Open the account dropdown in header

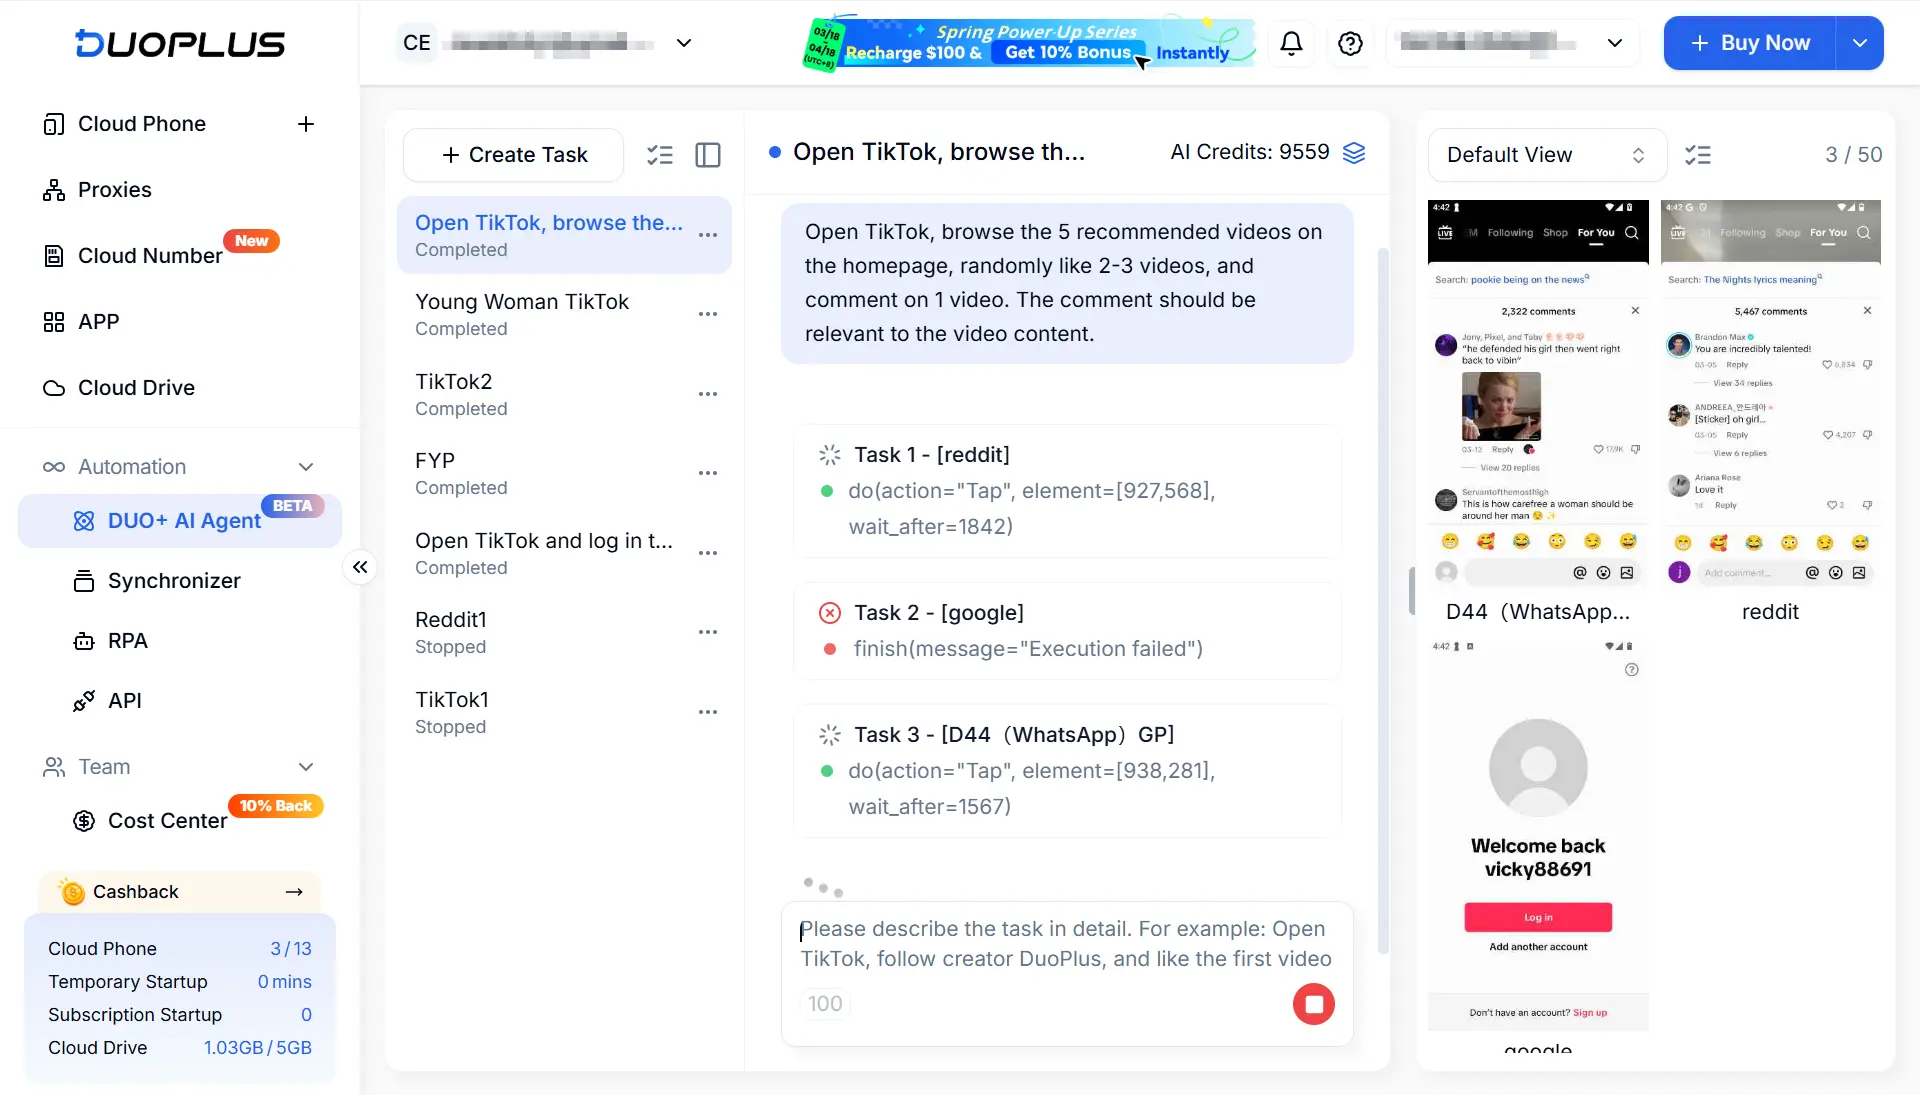coord(1512,43)
